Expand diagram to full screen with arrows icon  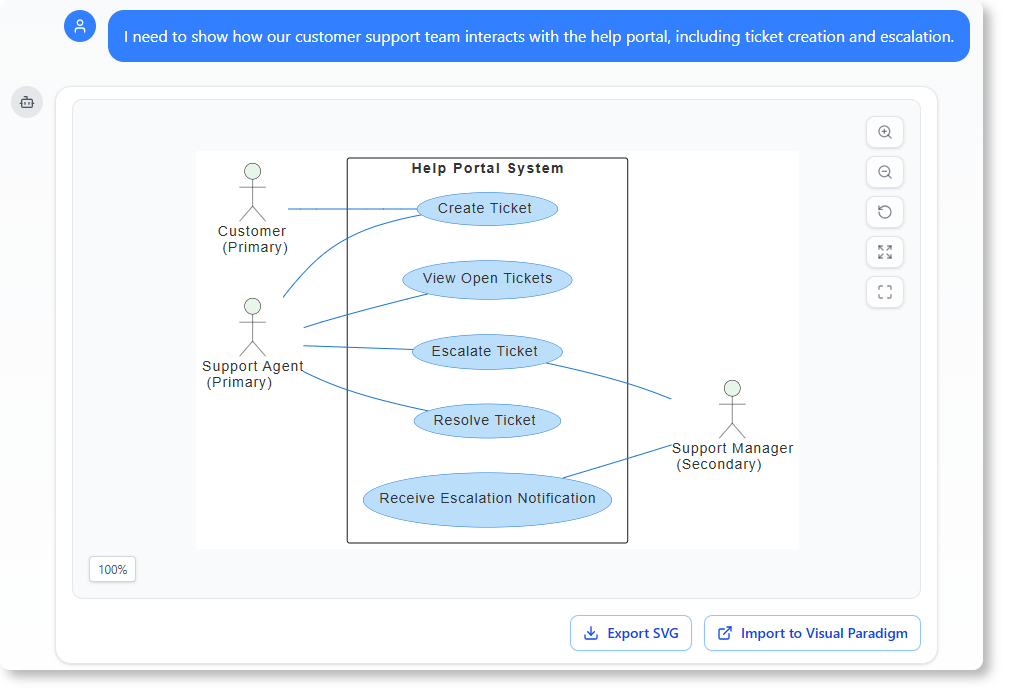[x=884, y=252]
